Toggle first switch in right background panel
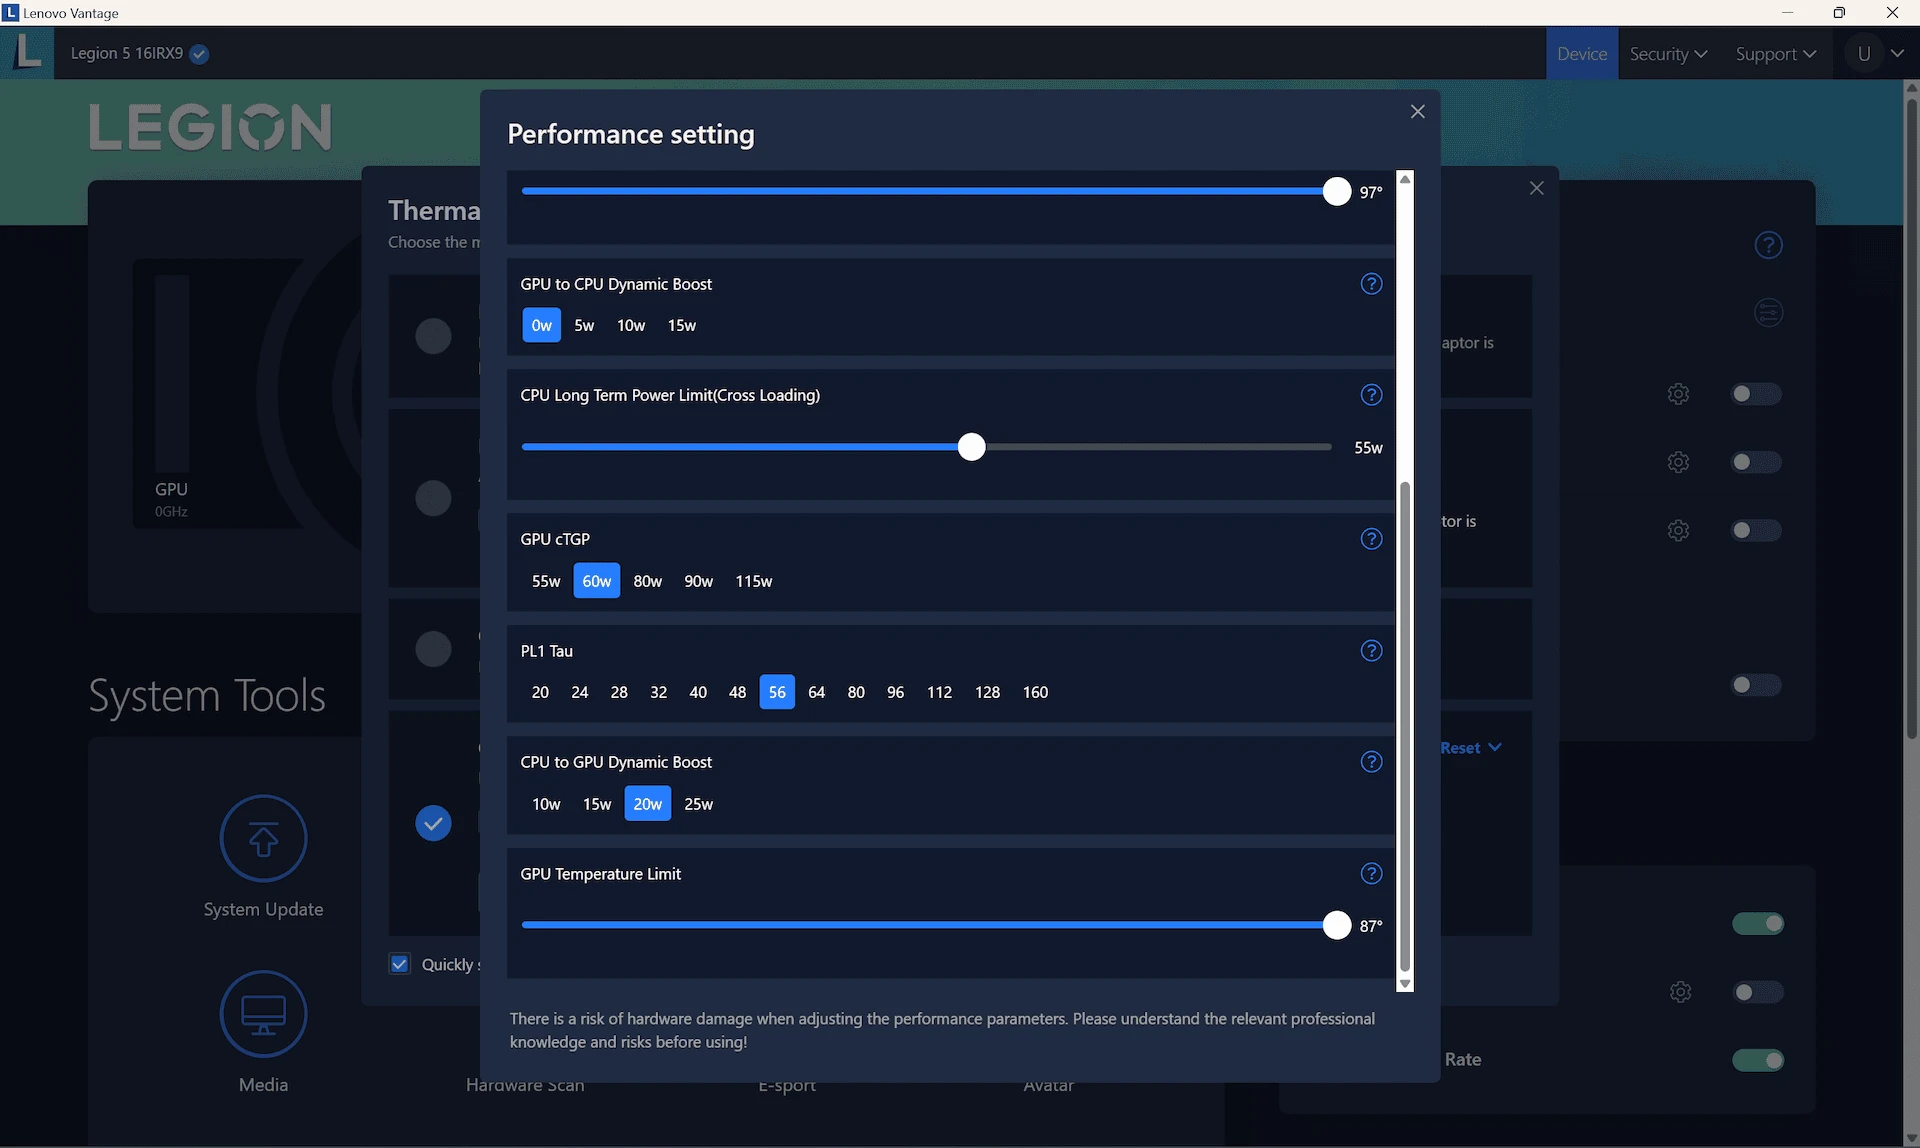 tap(1756, 394)
